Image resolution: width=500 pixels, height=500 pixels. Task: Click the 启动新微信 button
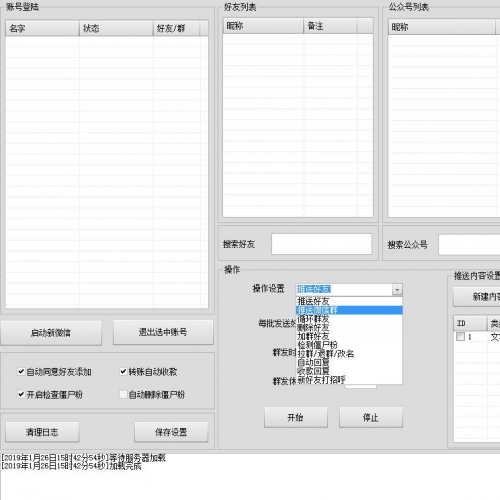(51, 333)
